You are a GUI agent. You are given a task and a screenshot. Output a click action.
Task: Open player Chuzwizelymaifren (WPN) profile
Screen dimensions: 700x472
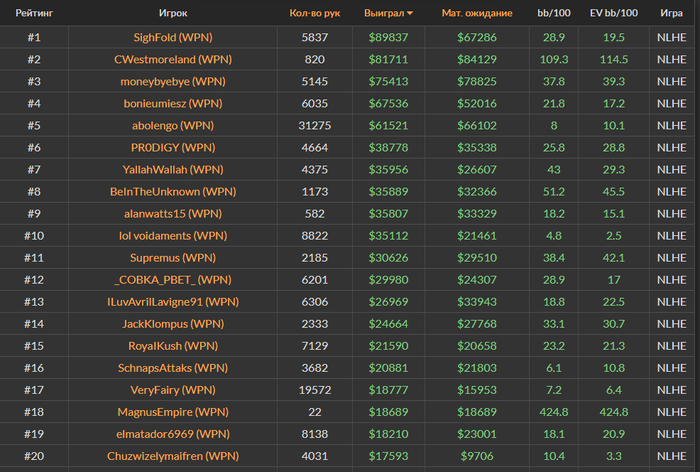pos(173,456)
